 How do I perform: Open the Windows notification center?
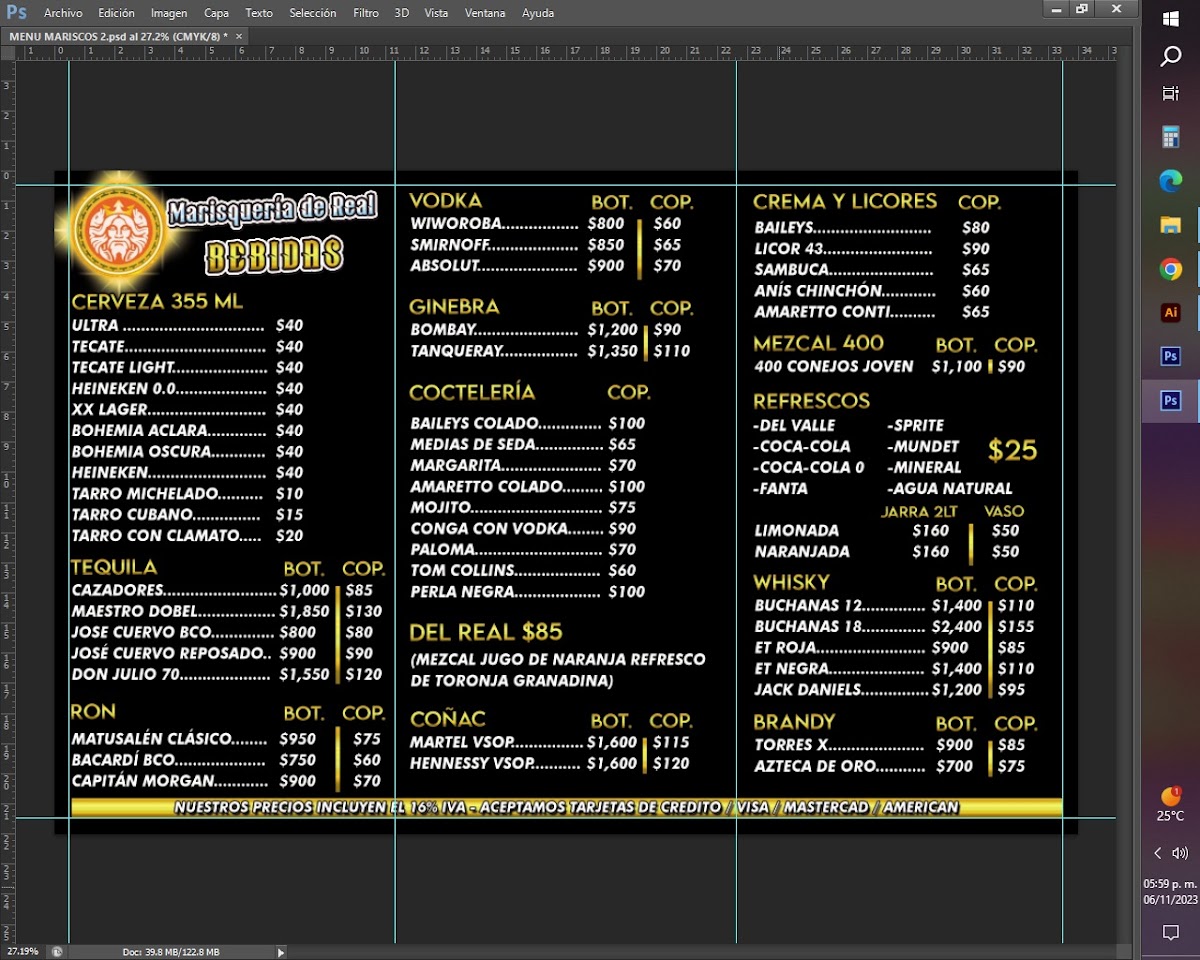(1171, 932)
